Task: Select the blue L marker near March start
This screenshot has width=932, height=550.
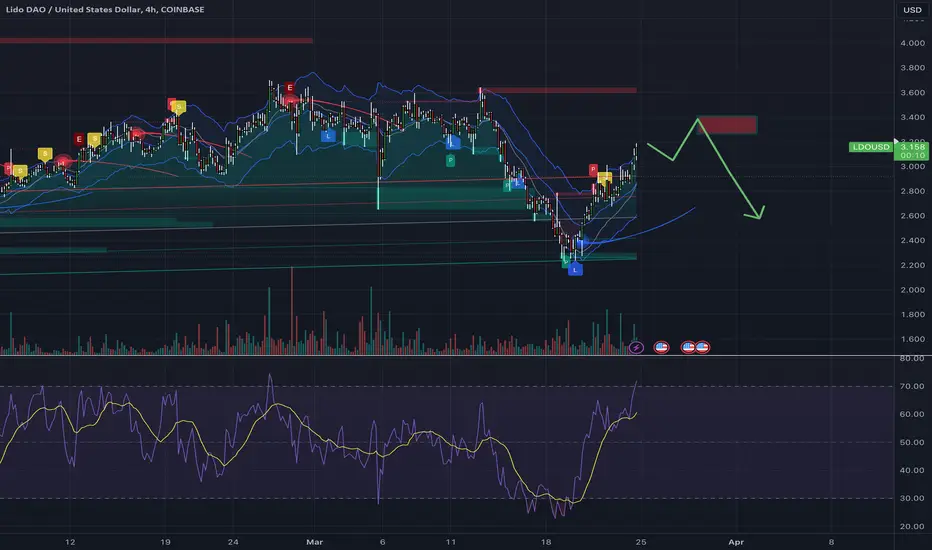Action: [x=328, y=136]
